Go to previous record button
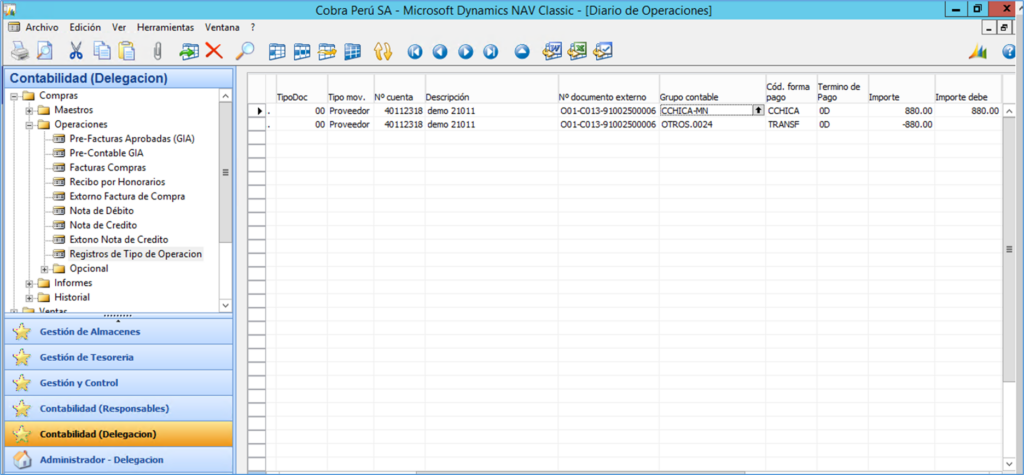Image resolution: width=1024 pixels, height=475 pixels. tap(440, 52)
